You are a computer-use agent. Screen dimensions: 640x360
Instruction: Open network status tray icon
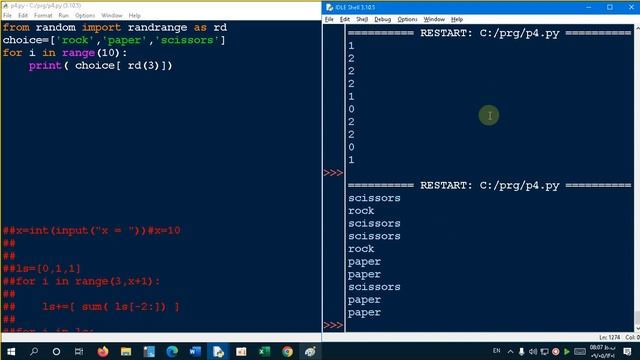(544, 351)
